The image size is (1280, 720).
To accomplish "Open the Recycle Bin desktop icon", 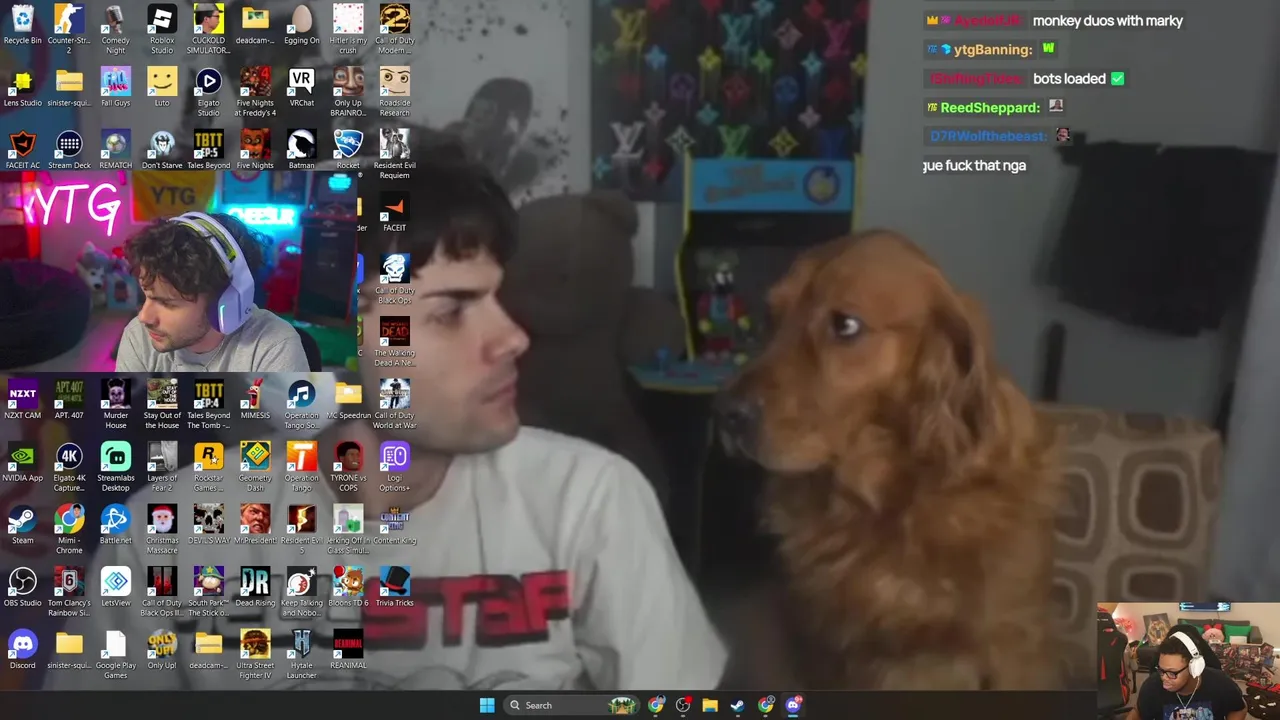I will (x=22, y=26).
